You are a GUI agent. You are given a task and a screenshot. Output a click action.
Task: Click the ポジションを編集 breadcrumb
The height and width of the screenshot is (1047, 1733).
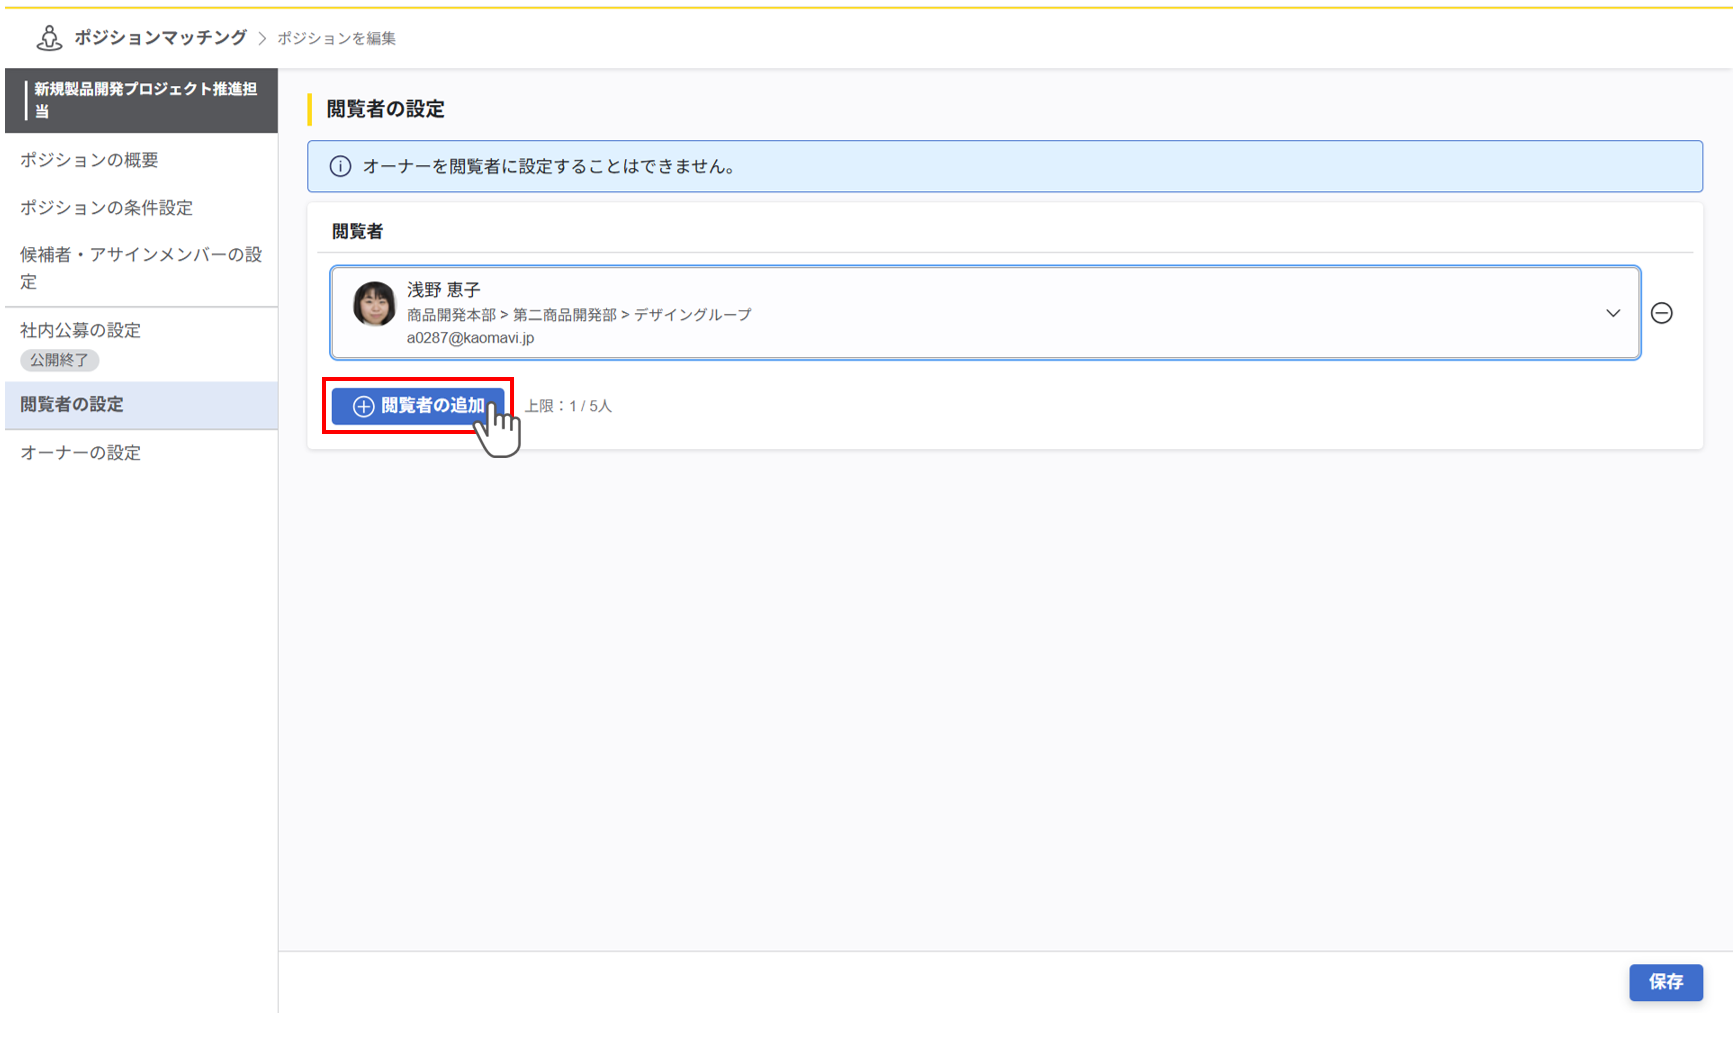[336, 38]
